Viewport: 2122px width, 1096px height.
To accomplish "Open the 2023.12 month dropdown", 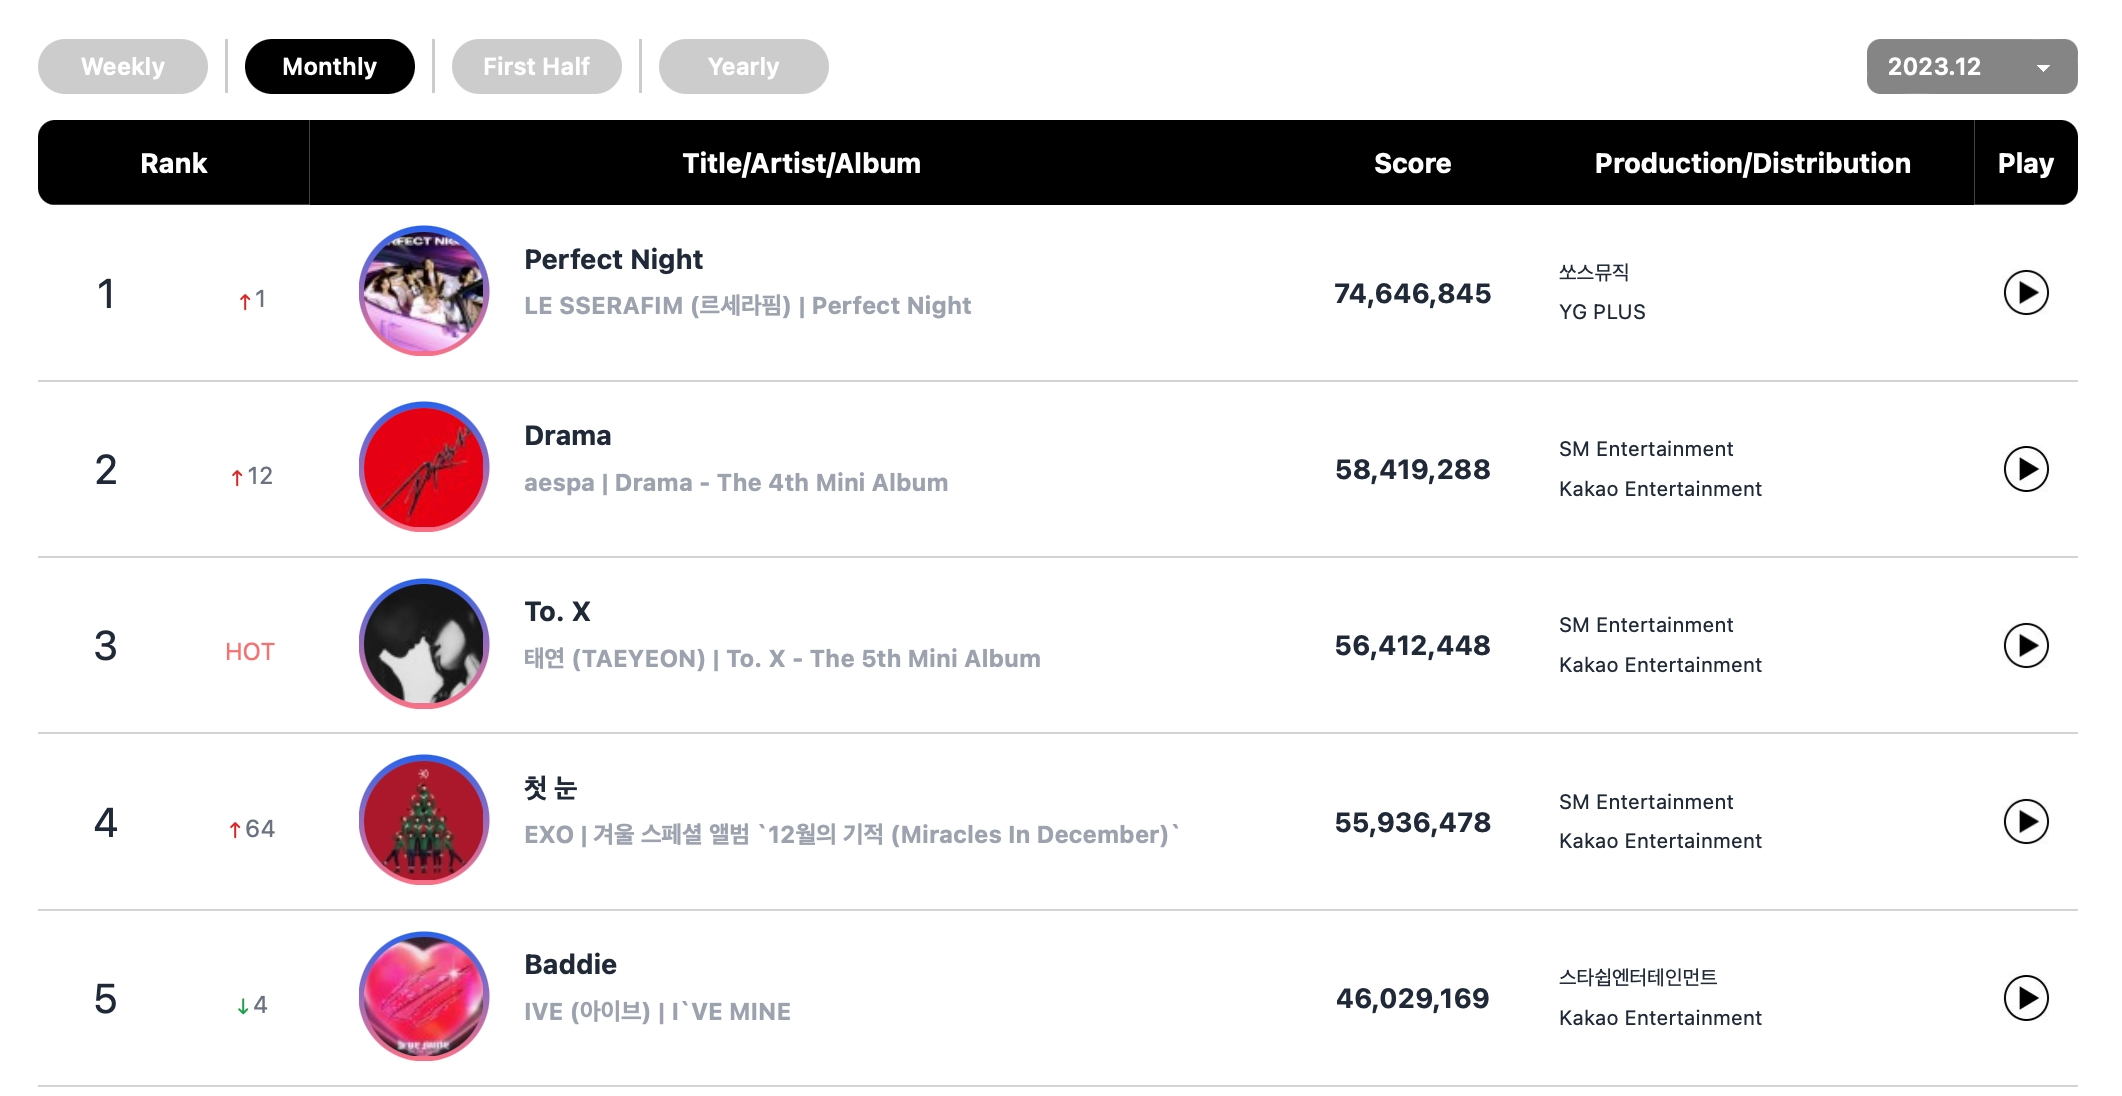I will pos(1971,67).
